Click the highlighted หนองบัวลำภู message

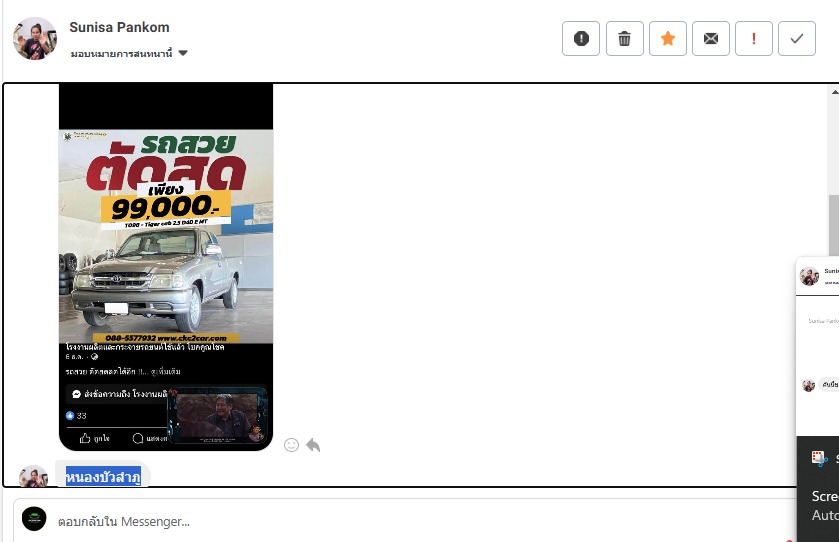pyautogui.click(x=103, y=476)
